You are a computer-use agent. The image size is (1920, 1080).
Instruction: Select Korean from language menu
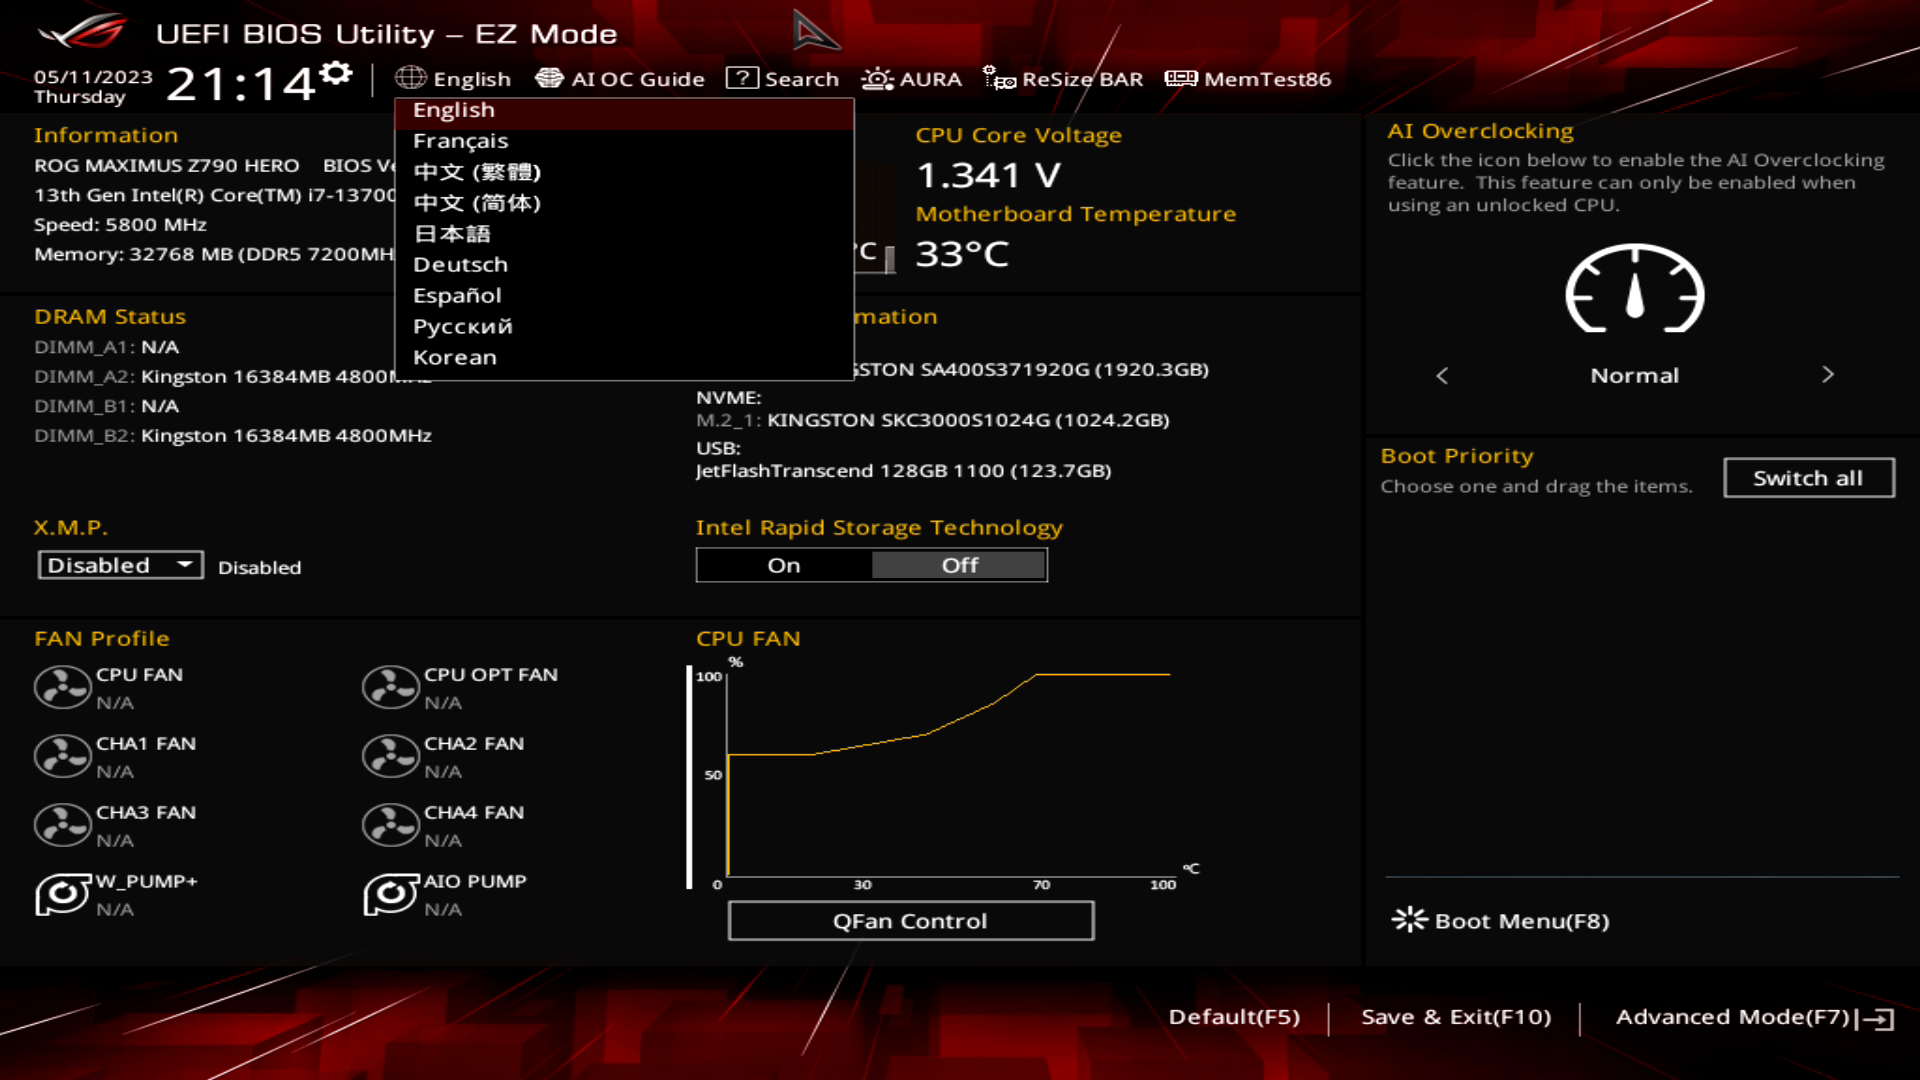(x=454, y=356)
